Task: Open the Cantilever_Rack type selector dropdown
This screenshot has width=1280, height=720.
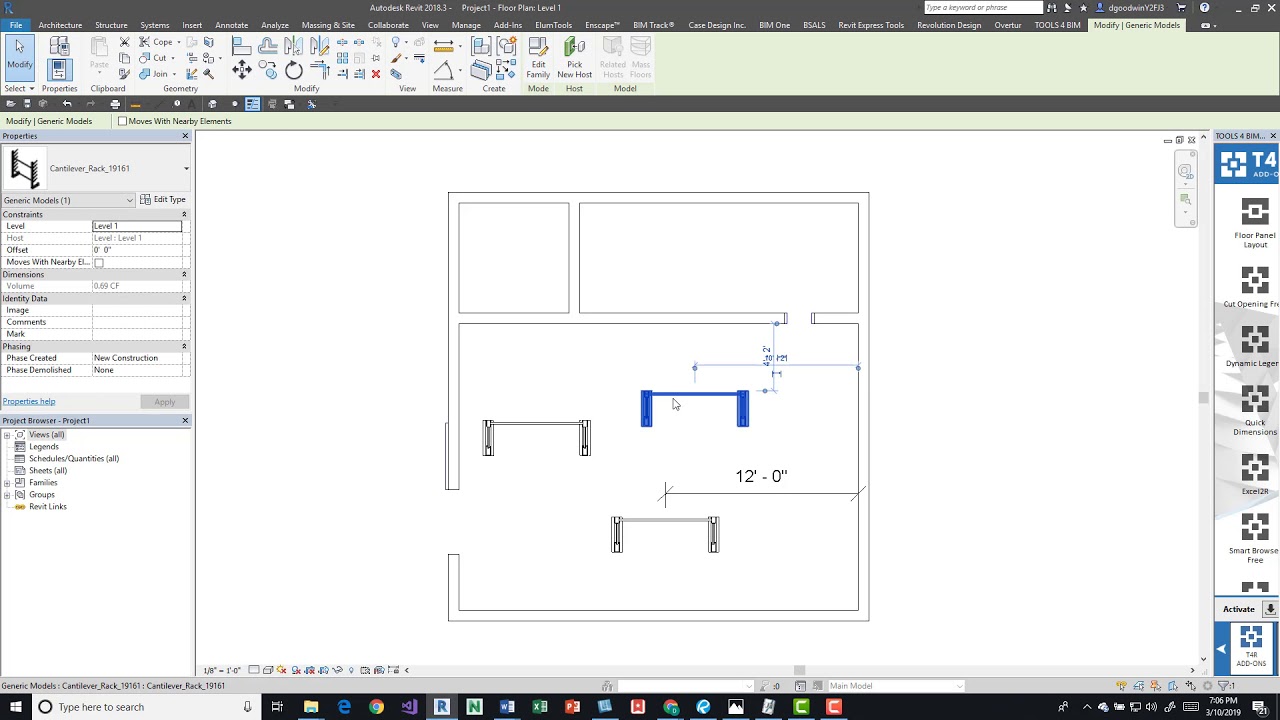Action: click(186, 168)
